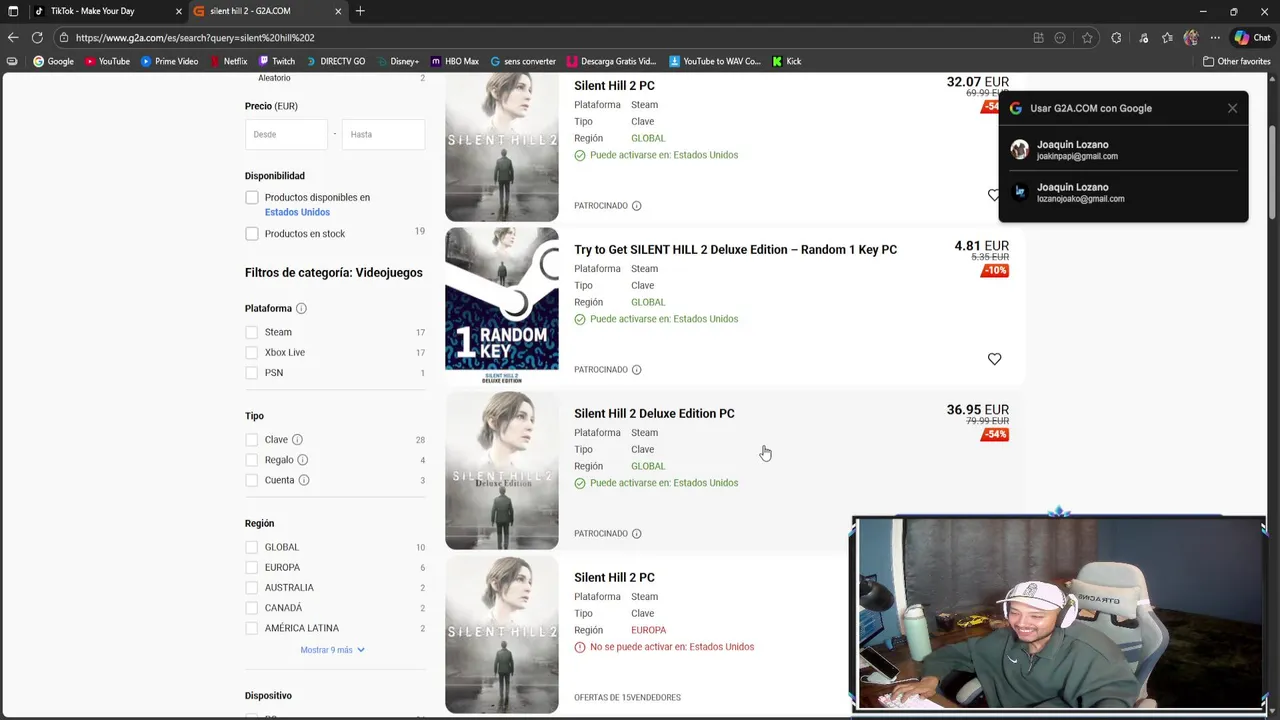Open split screen icon in address bar

(x=1038, y=38)
